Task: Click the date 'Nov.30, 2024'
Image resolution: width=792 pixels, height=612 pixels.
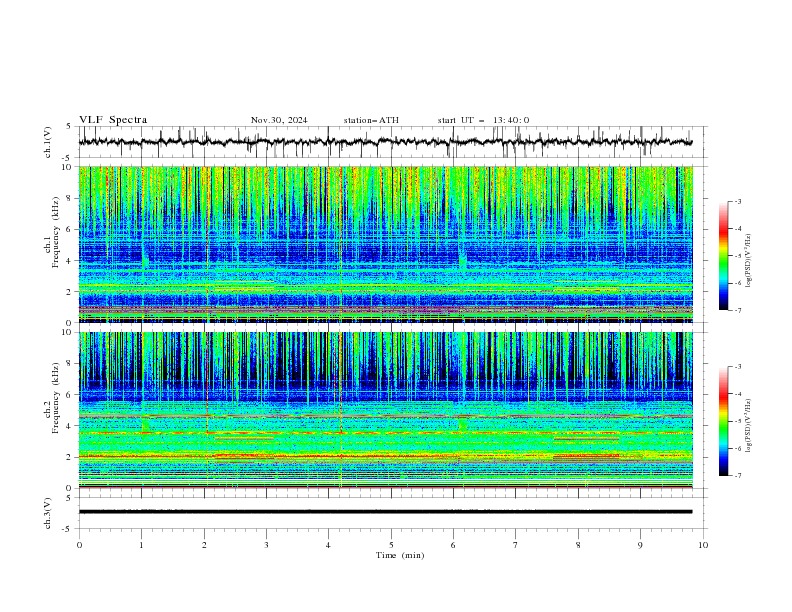Action: (279, 120)
